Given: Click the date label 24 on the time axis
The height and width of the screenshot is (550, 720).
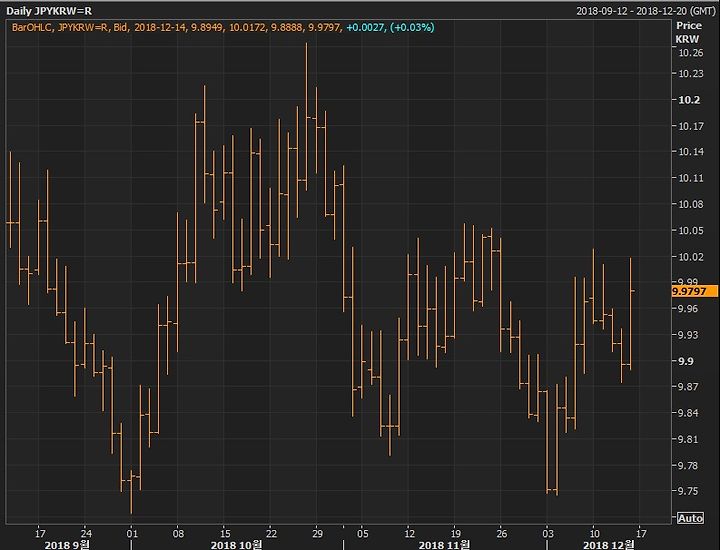Looking at the screenshot, I should click(86, 533).
